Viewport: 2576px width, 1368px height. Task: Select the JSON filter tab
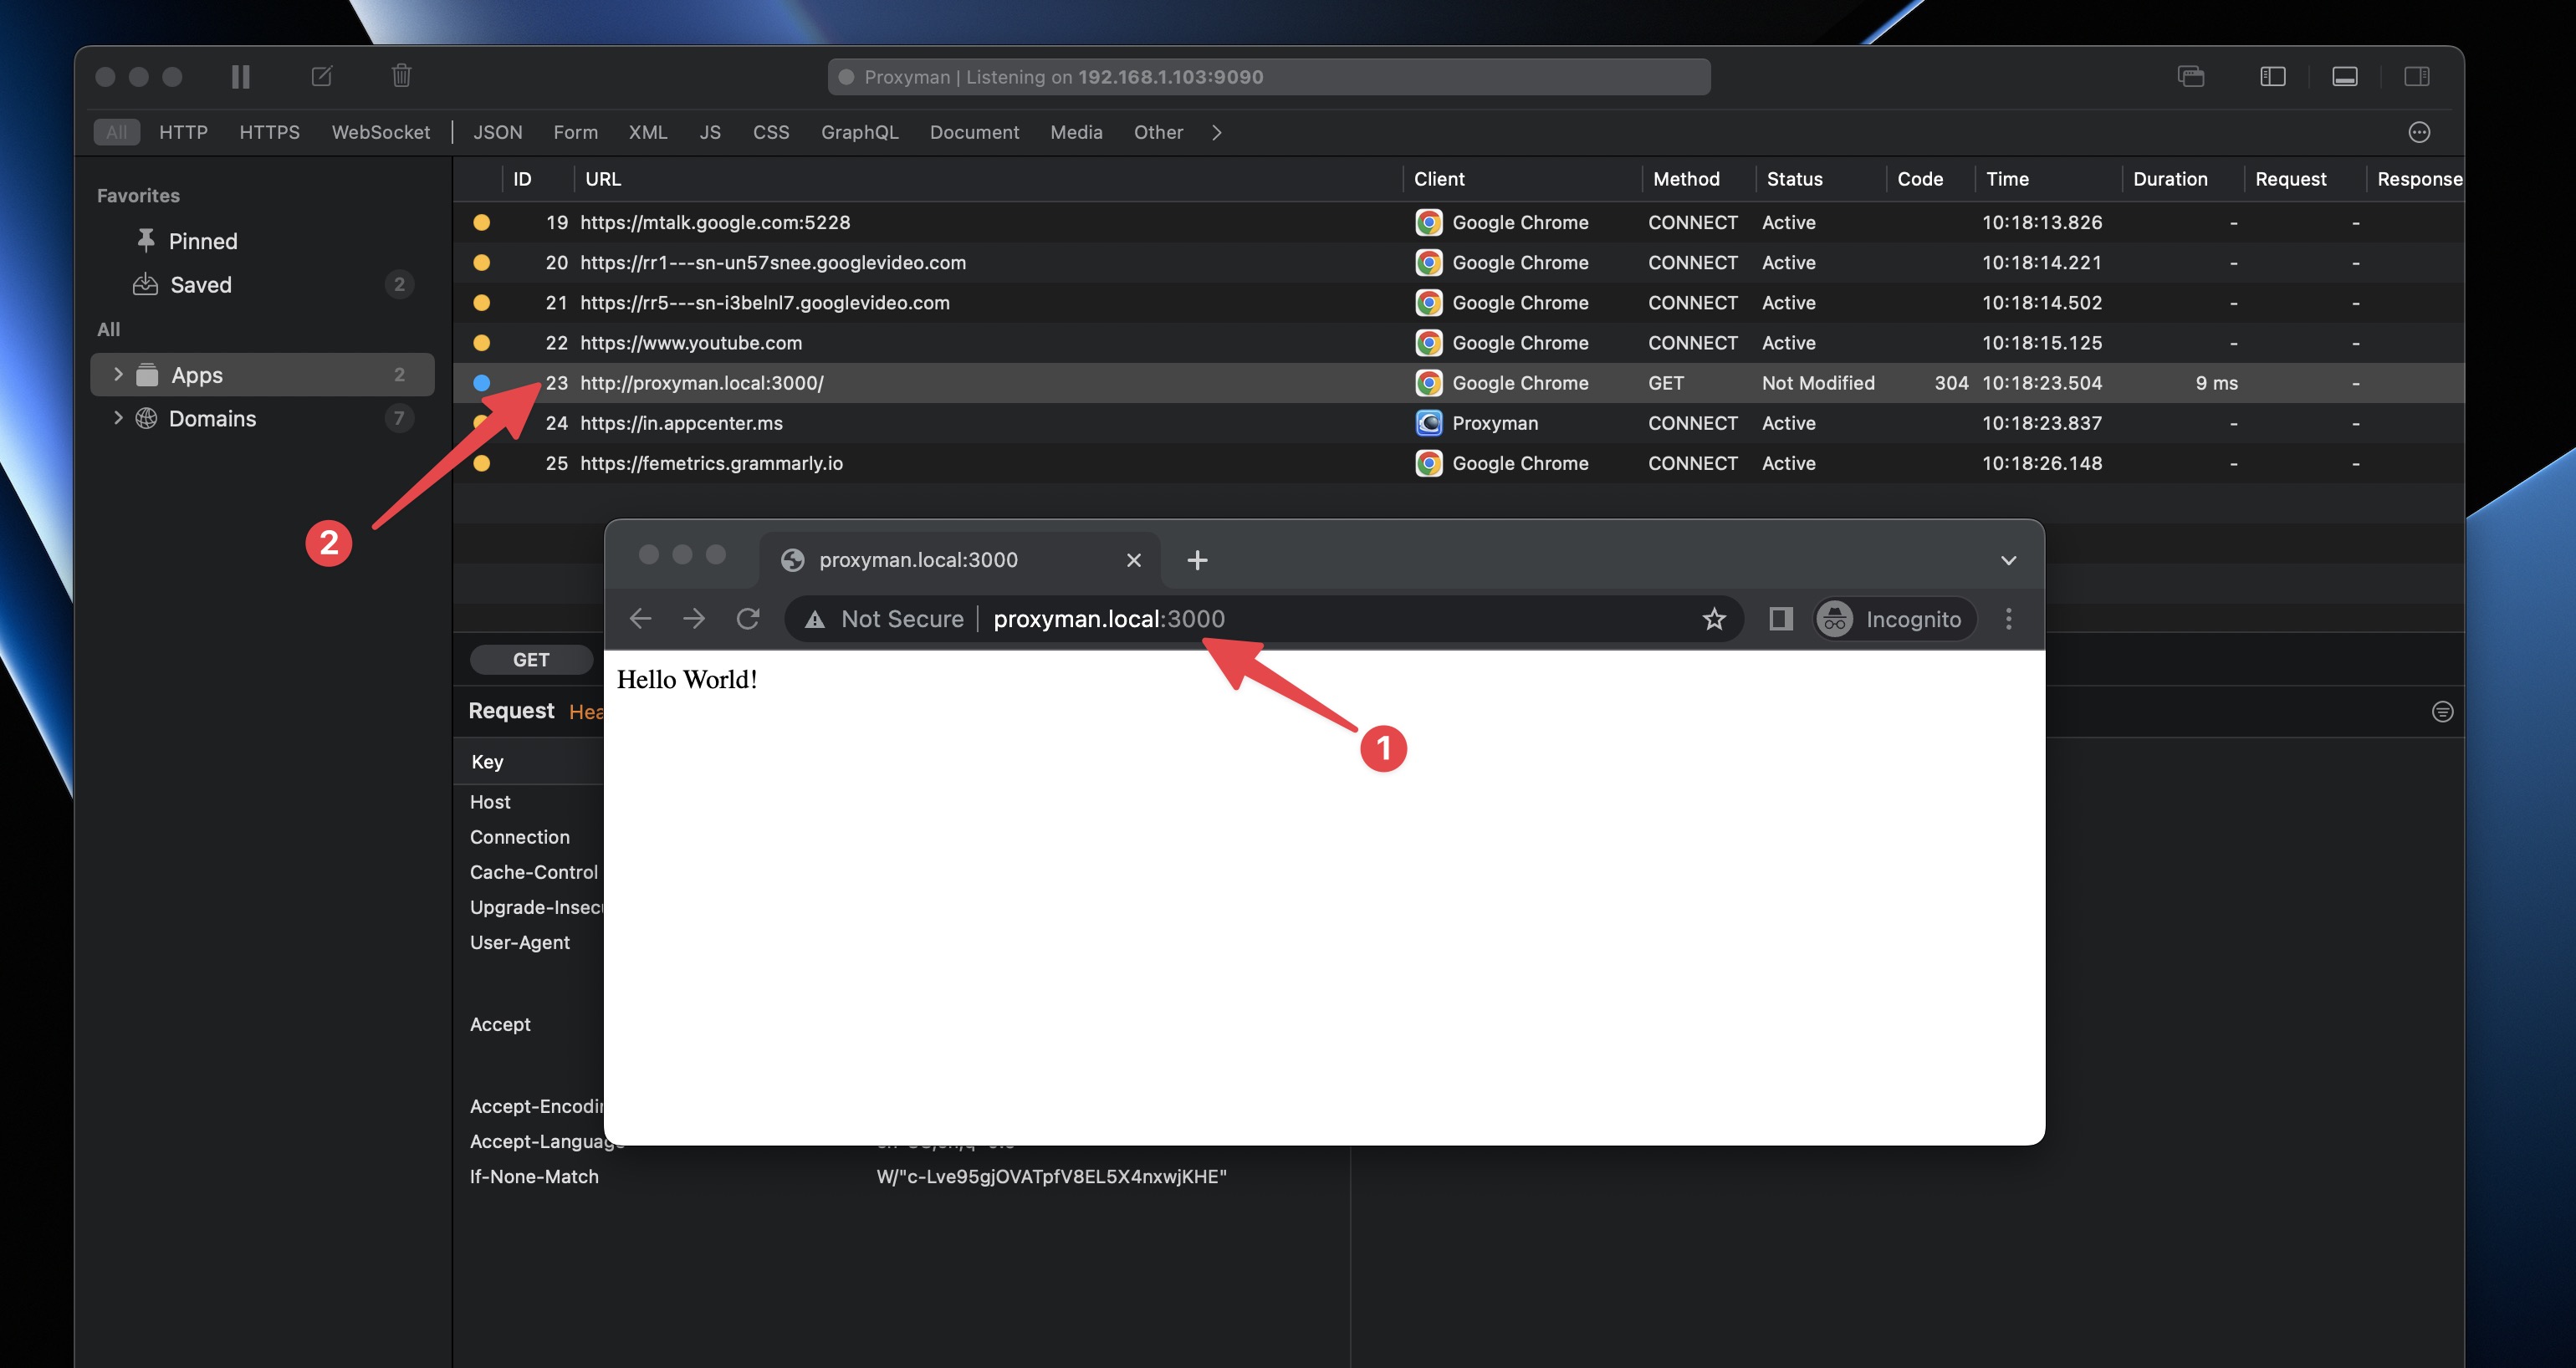[497, 132]
